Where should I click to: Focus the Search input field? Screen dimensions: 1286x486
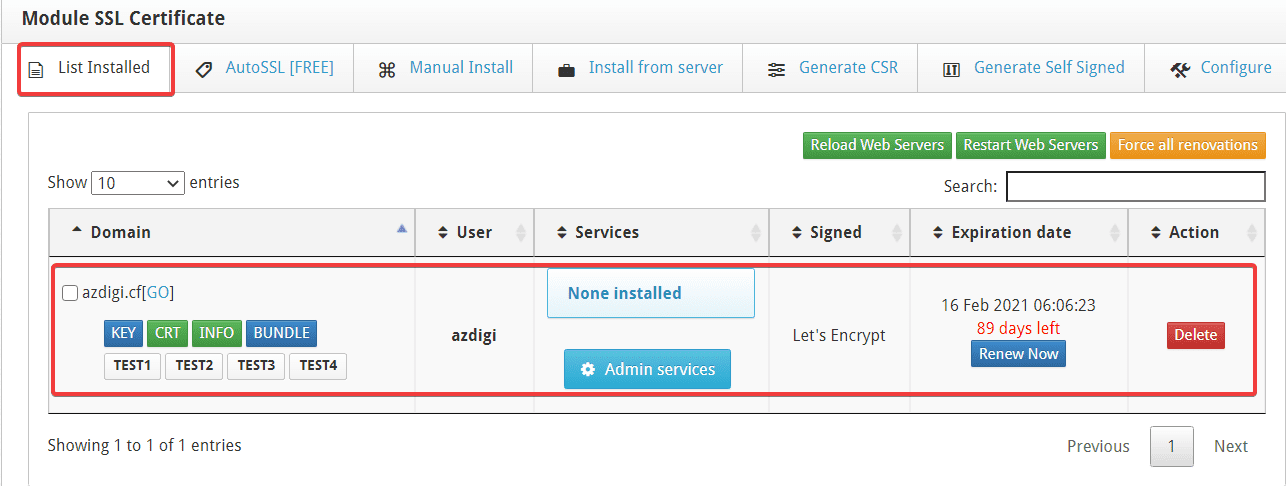point(1135,186)
